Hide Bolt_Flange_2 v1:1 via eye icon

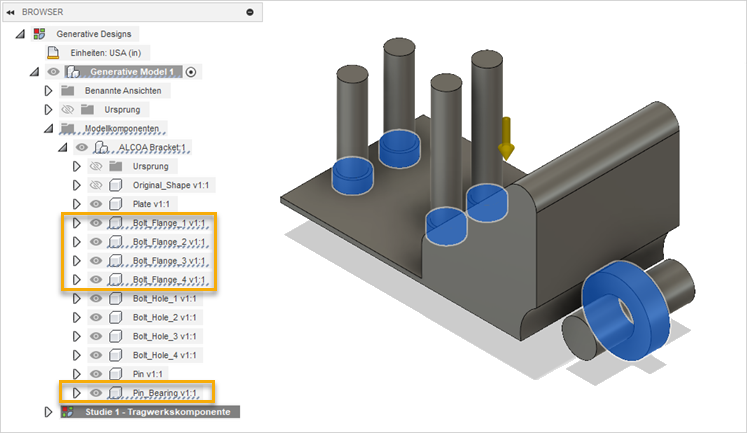pyautogui.click(x=96, y=242)
